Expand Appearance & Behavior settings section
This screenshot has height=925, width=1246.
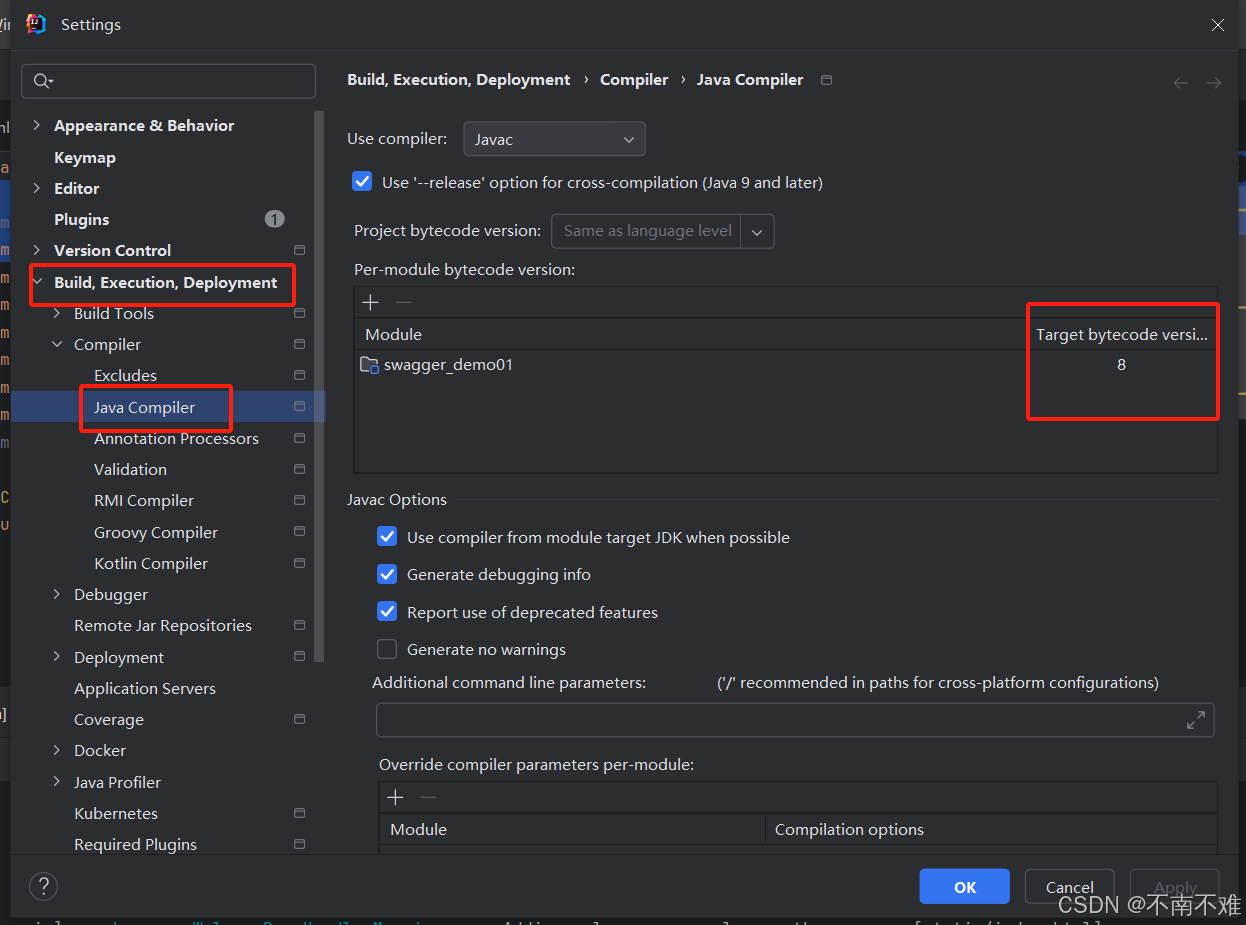(x=37, y=125)
